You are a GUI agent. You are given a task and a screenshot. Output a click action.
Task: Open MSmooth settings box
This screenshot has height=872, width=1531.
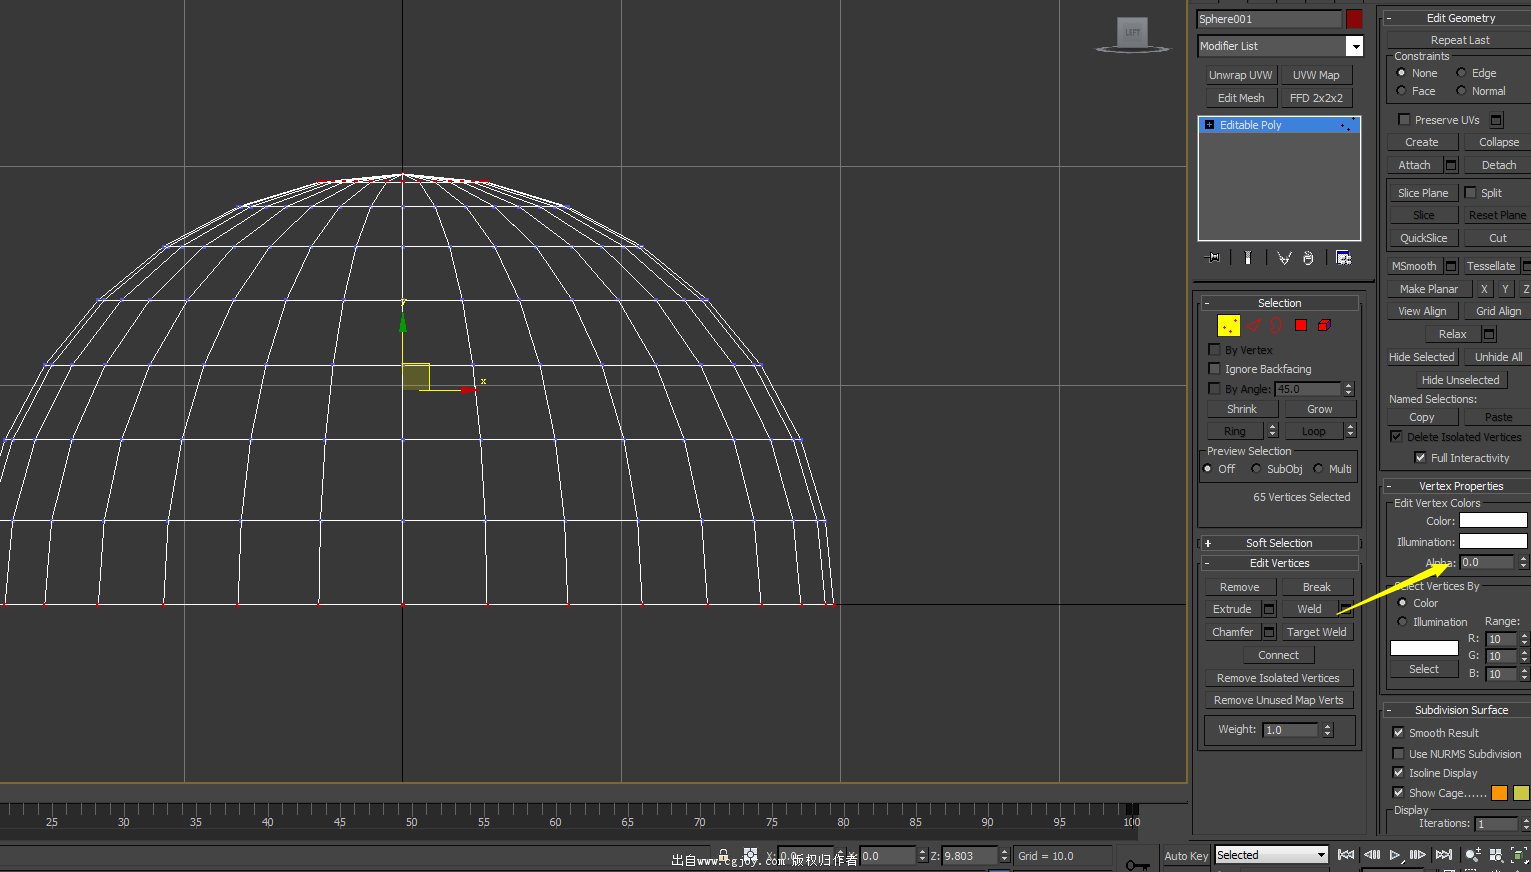[x=1451, y=266]
